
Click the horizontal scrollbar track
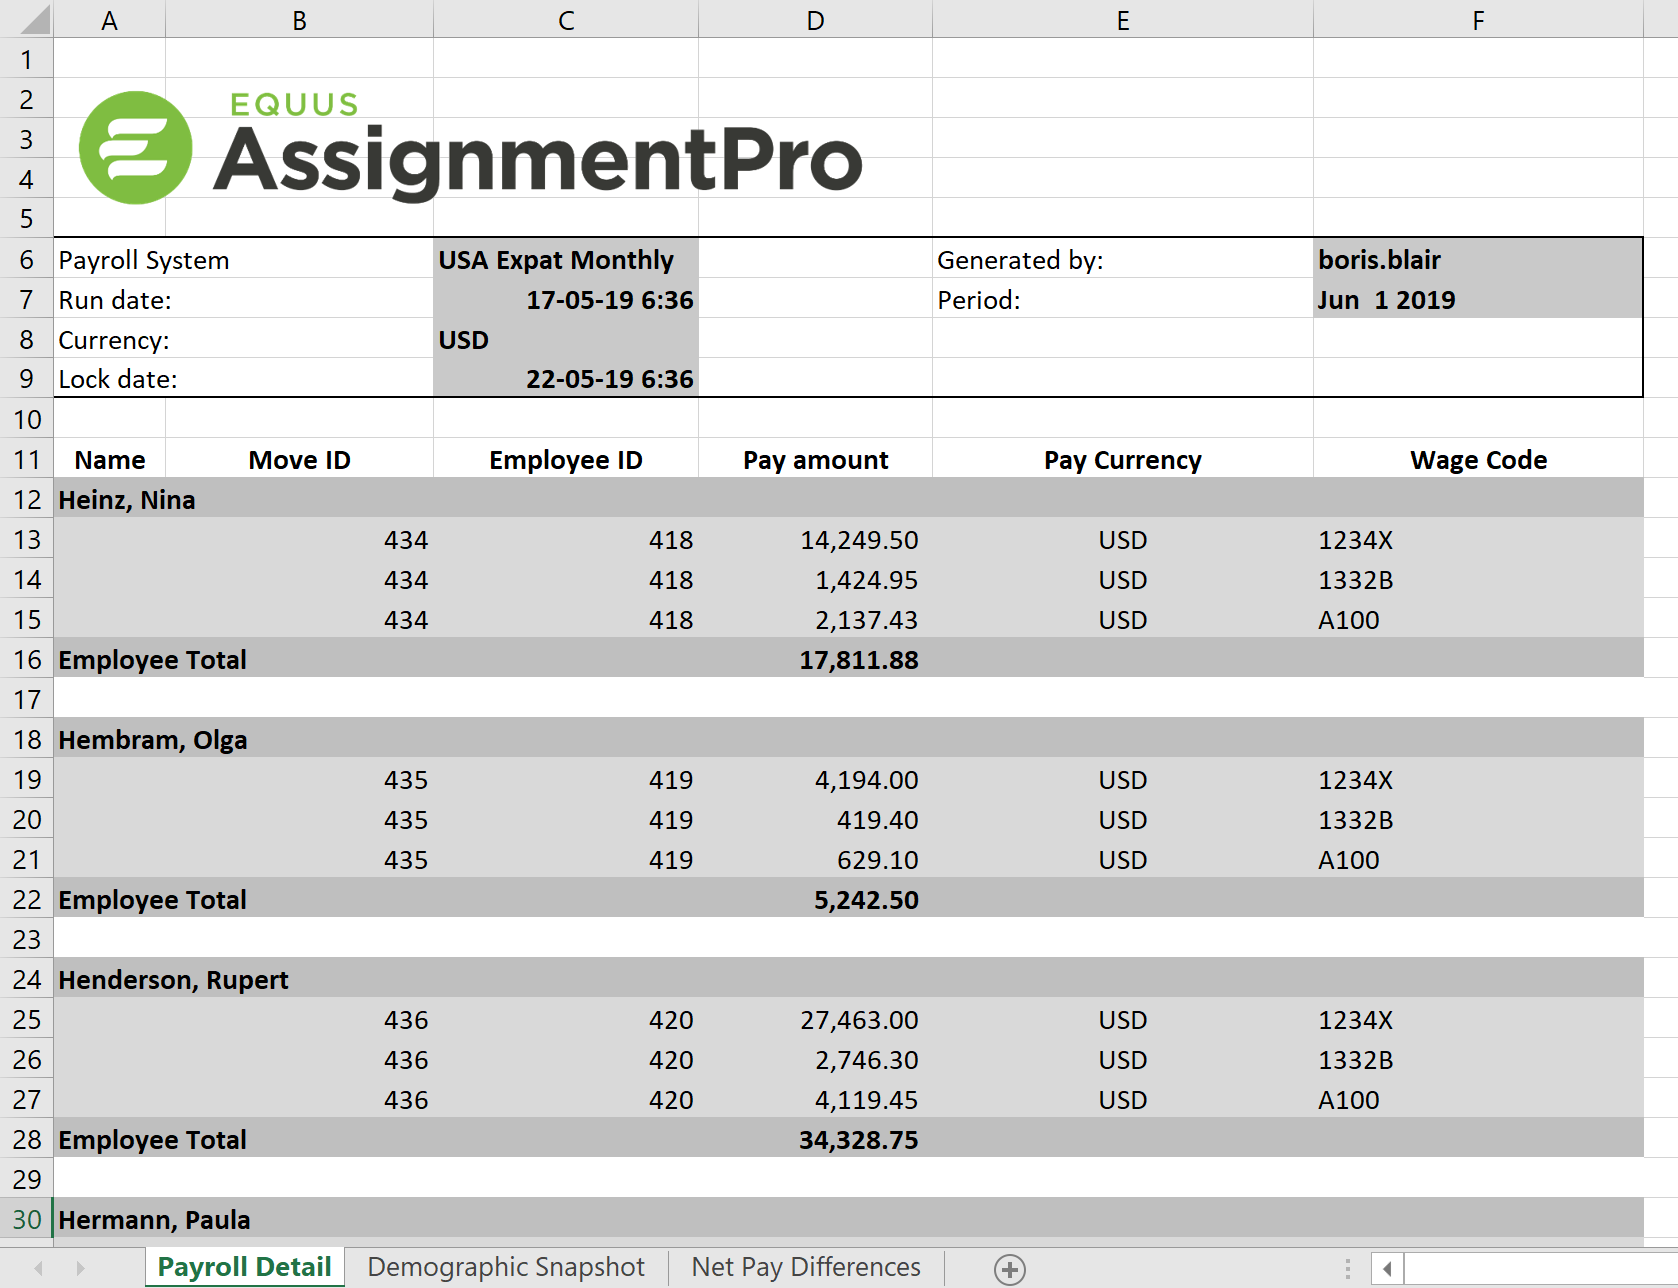[1541, 1269]
